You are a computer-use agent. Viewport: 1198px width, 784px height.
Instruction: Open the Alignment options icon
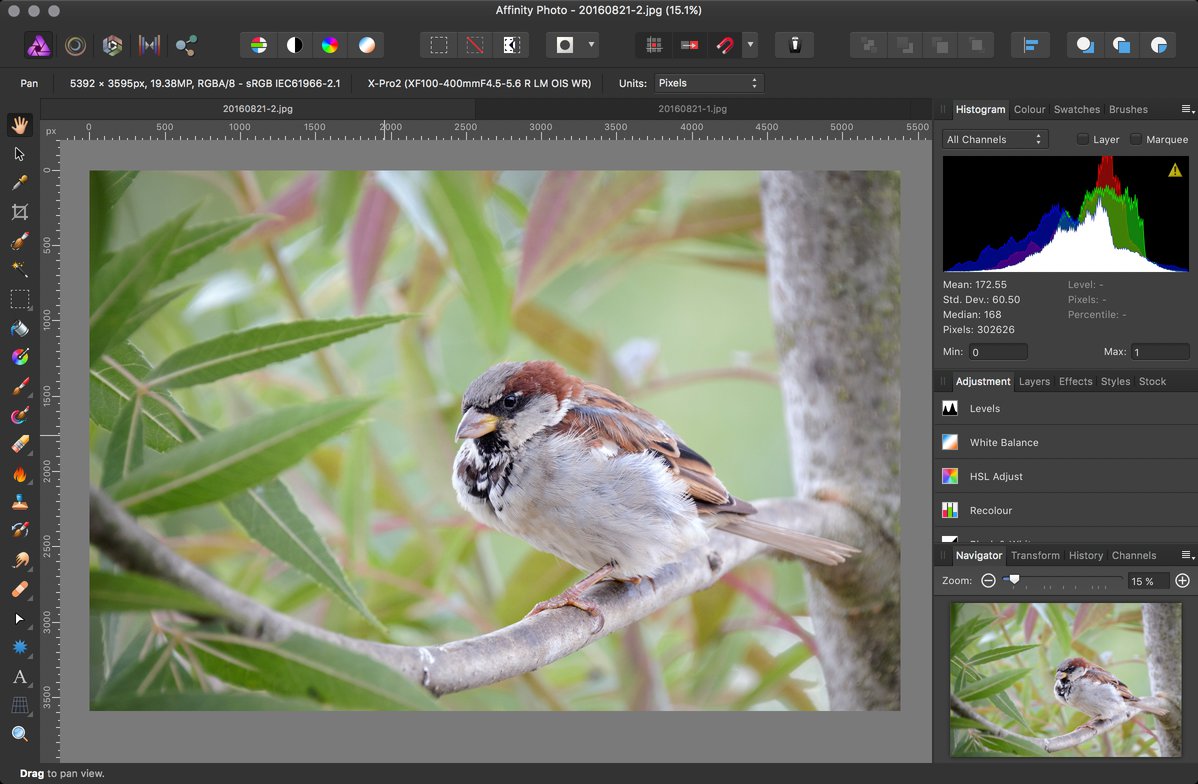coord(1031,46)
